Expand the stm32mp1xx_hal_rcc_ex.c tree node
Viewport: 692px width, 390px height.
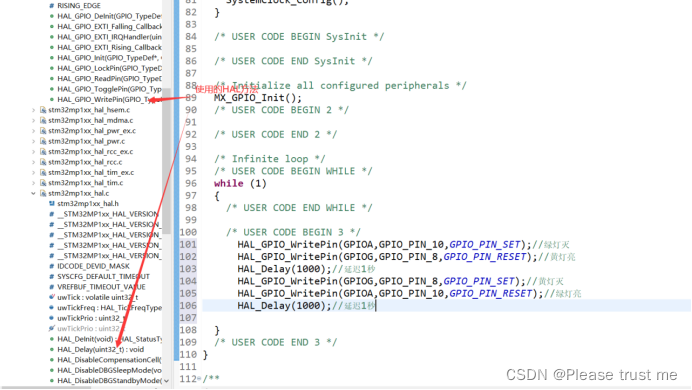pyautogui.click(x=34, y=152)
